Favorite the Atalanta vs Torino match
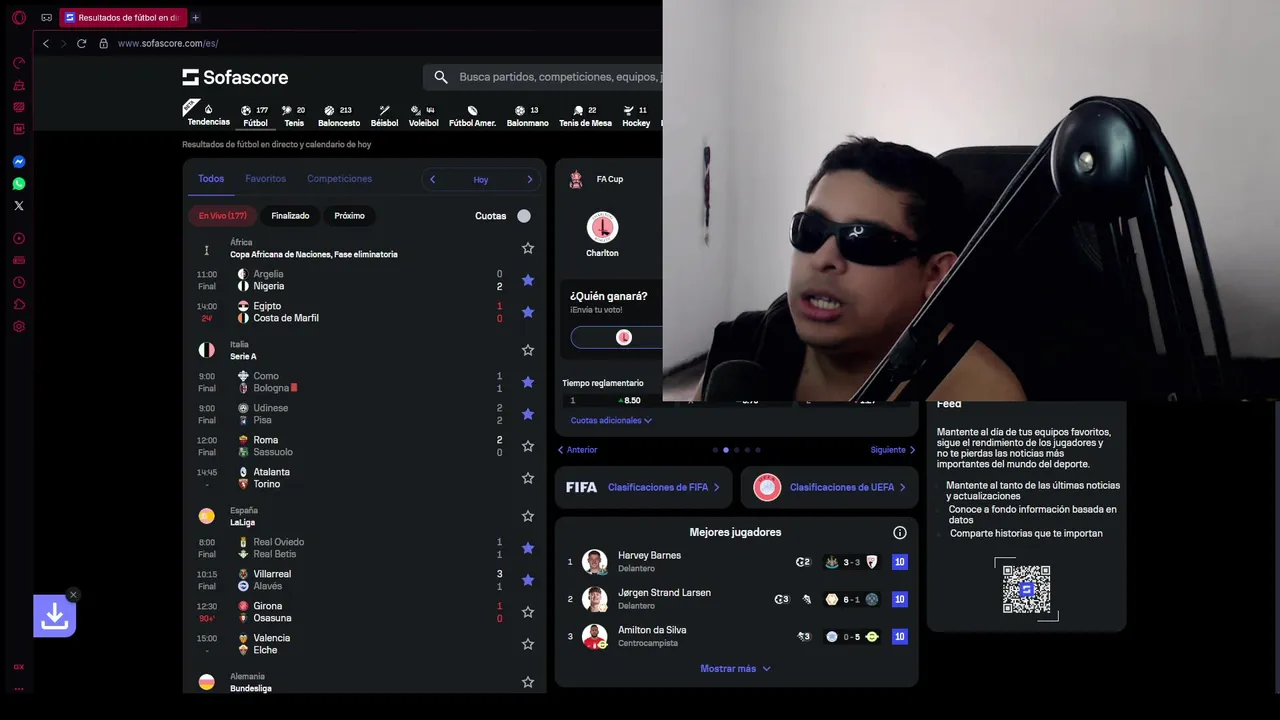 point(528,478)
